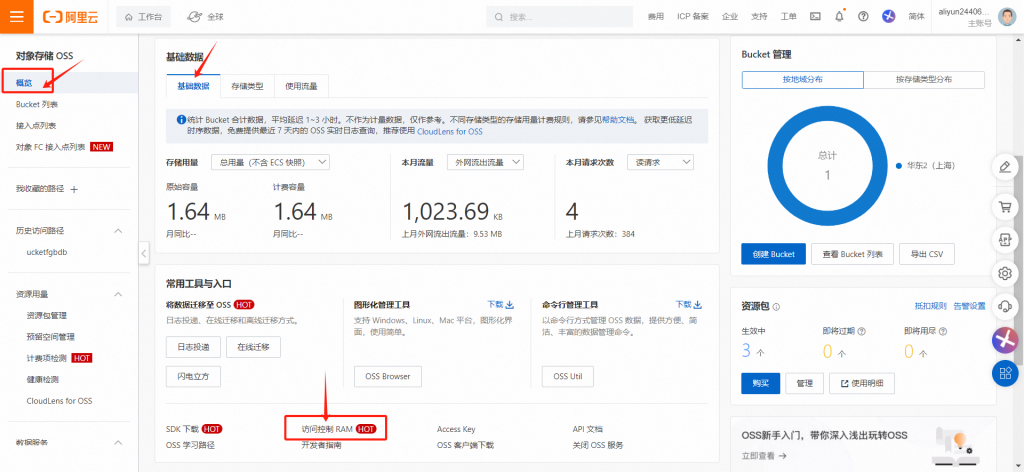Screen dimensions: 1024x472
Task: Click the 在线迁移 button
Action: click(x=253, y=347)
